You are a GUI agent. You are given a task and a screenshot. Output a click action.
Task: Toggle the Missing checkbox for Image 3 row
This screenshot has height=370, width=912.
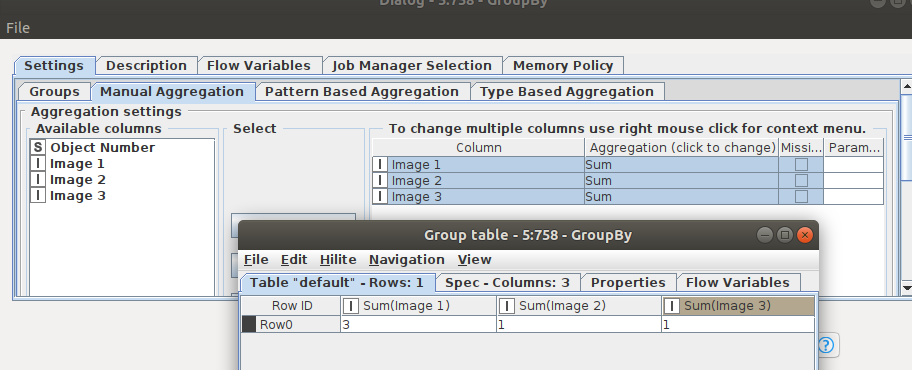click(x=801, y=197)
